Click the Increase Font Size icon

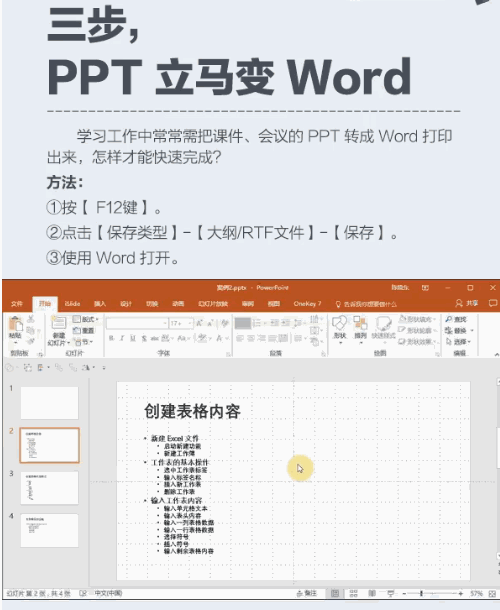[x=199, y=323]
